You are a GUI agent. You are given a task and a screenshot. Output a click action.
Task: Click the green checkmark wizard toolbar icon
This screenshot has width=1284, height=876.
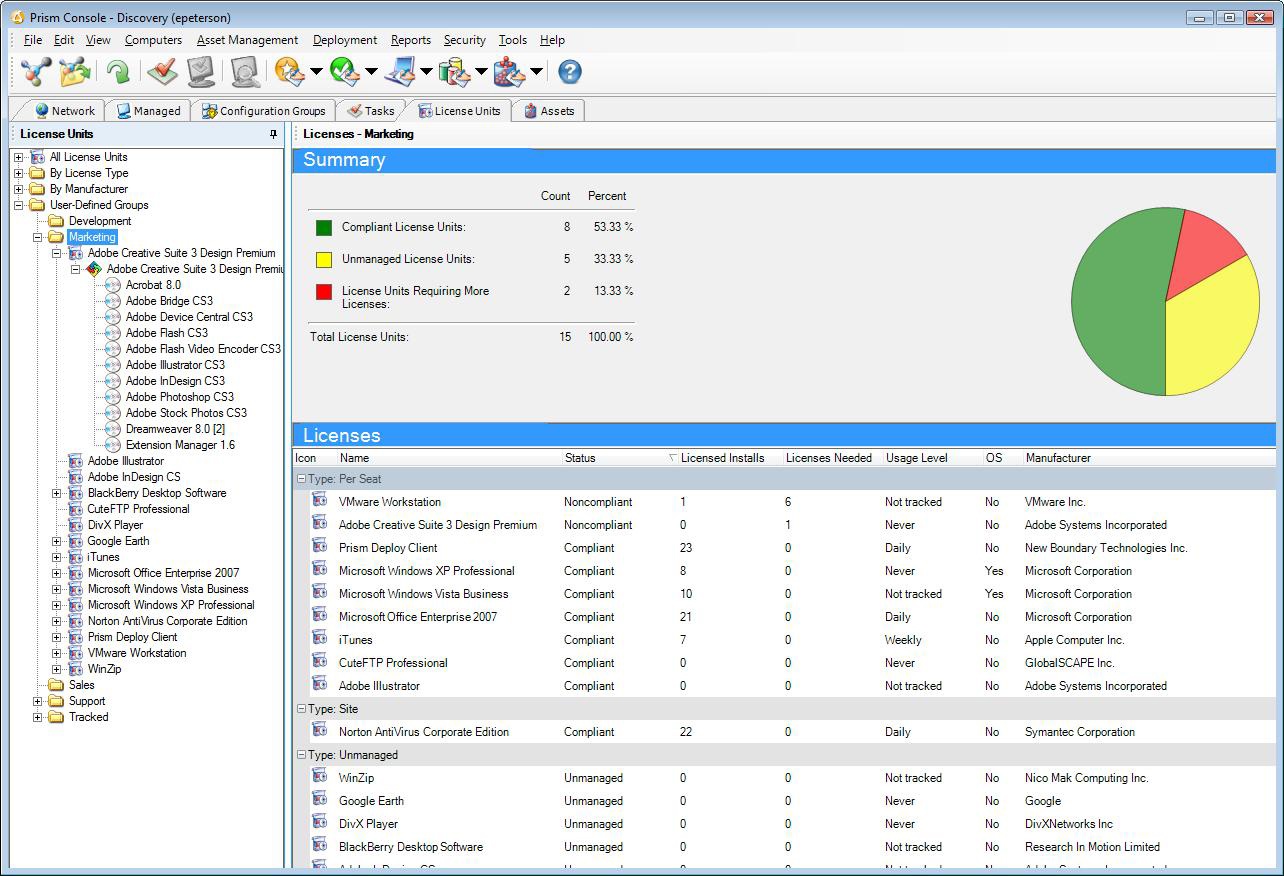343,71
